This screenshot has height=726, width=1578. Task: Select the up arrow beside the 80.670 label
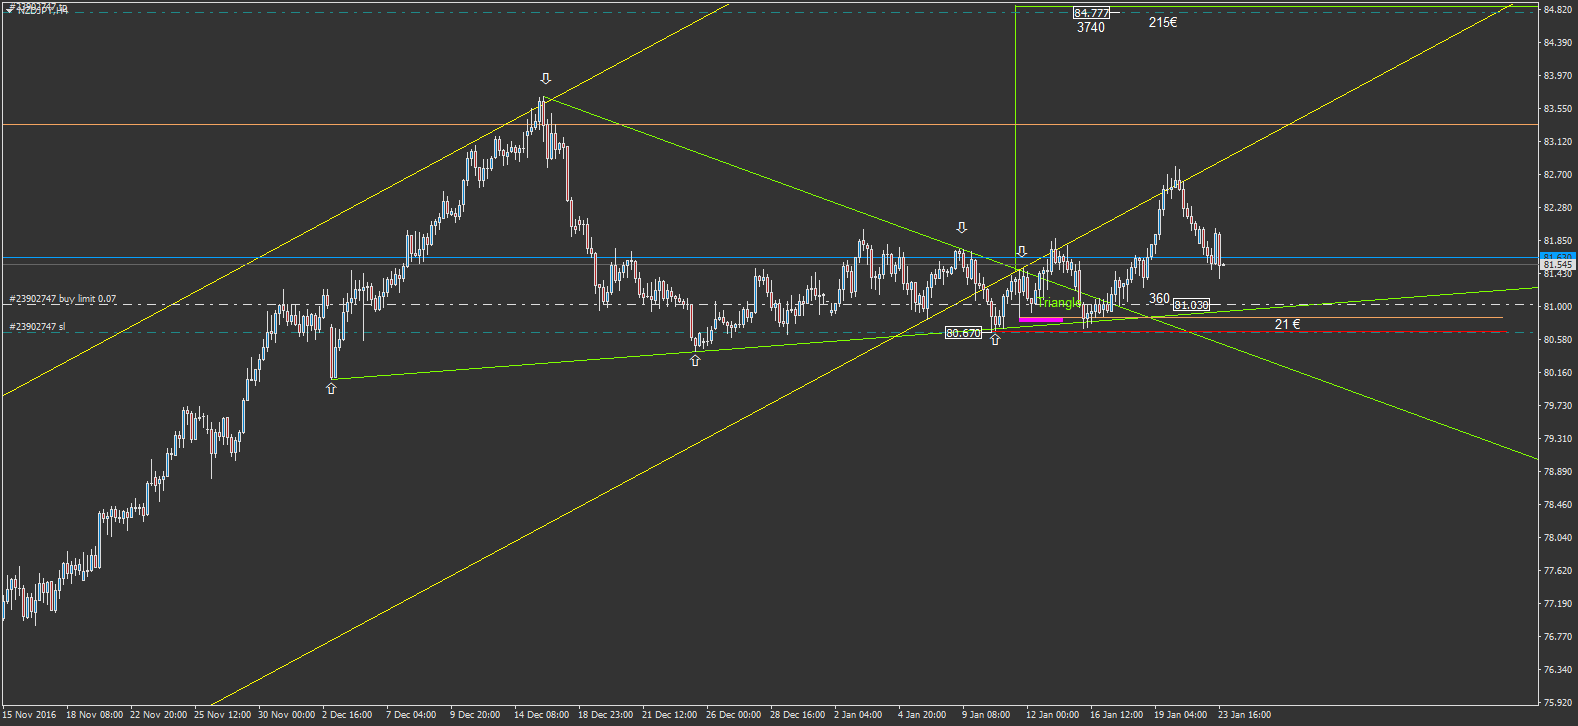coord(995,340)
